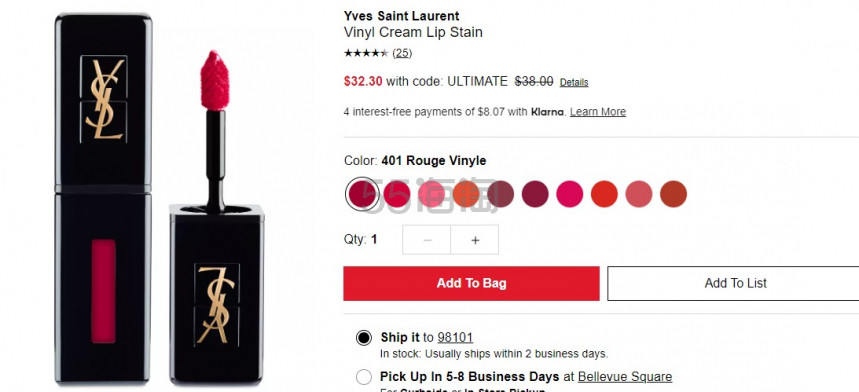Select the fourth orange-coral color swatch

click(x=466, y=194)
